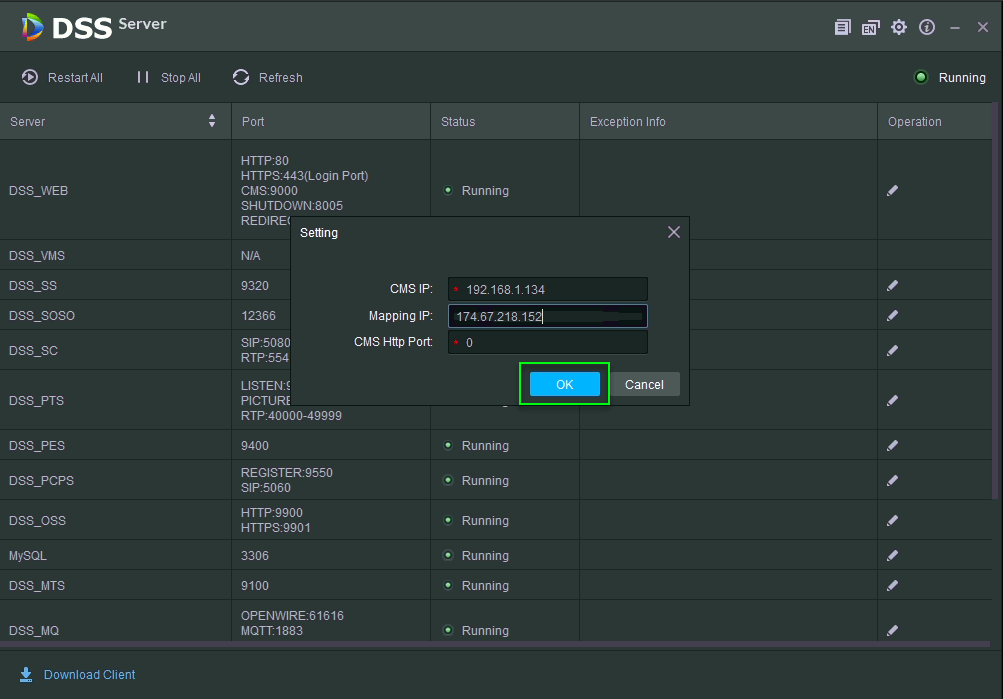This screenshot has width=1003, height=699.
Task: Cancel the Setting dialog
Action: tap(644, 385)
